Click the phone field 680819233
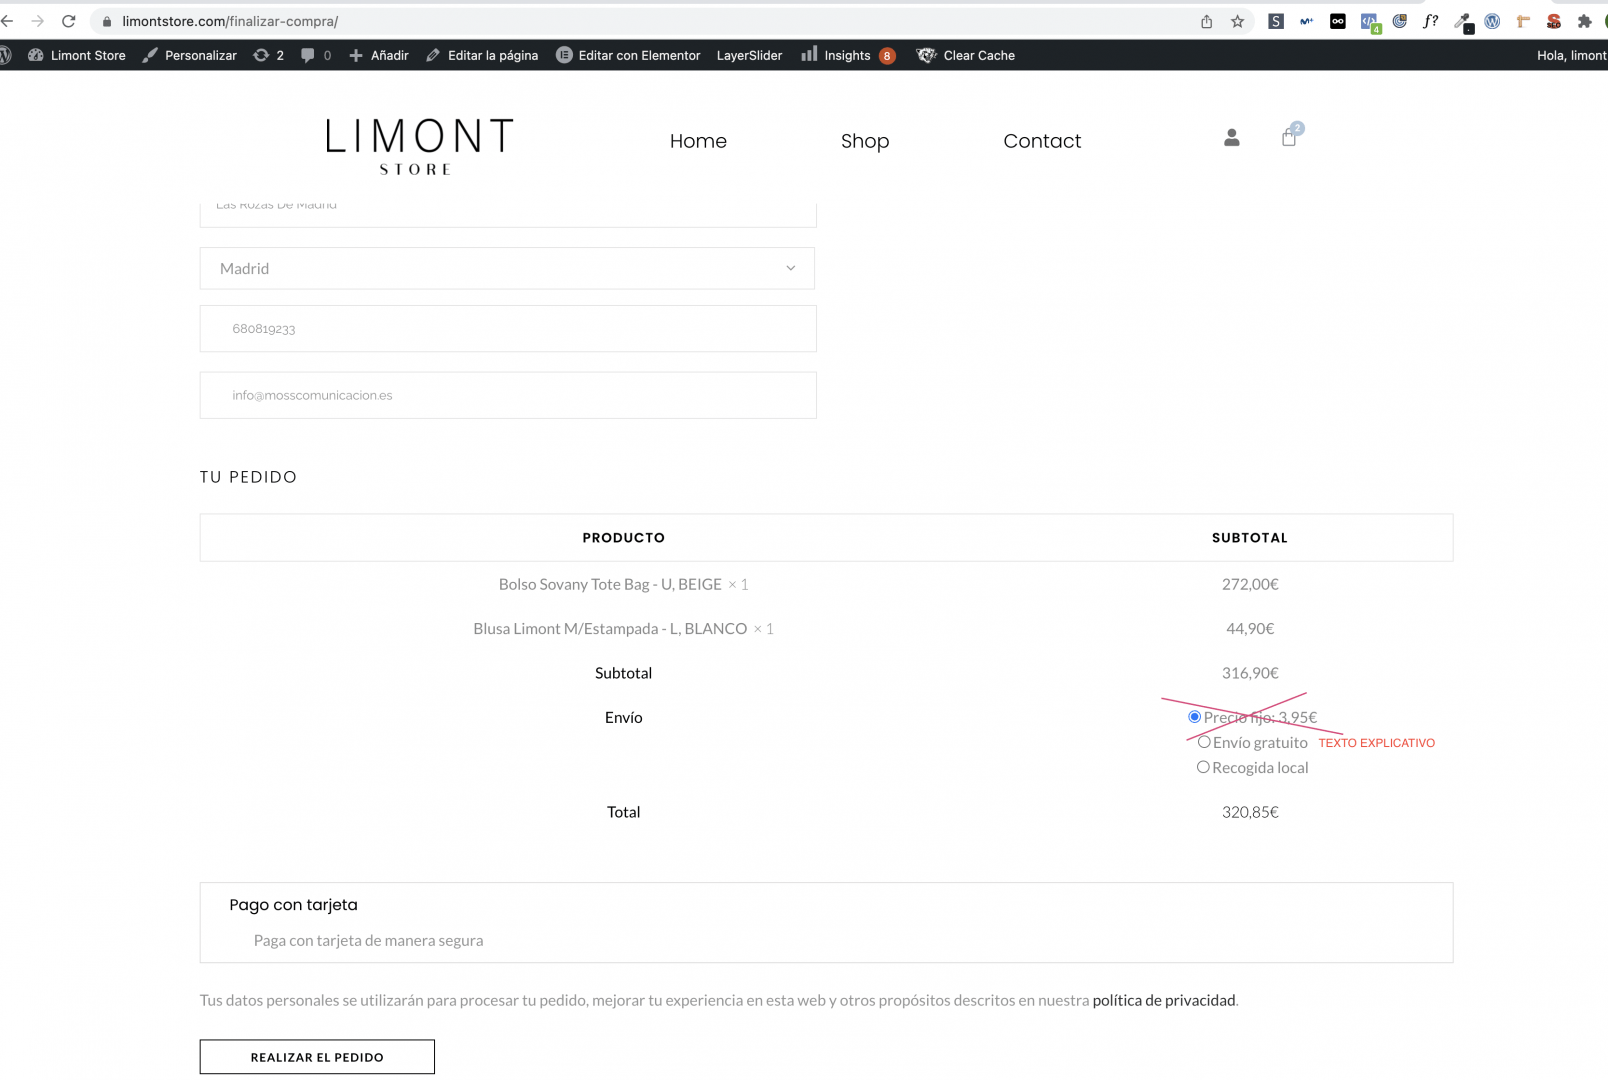Viewport: 1608px width, 1080px height. coord(508,328)
